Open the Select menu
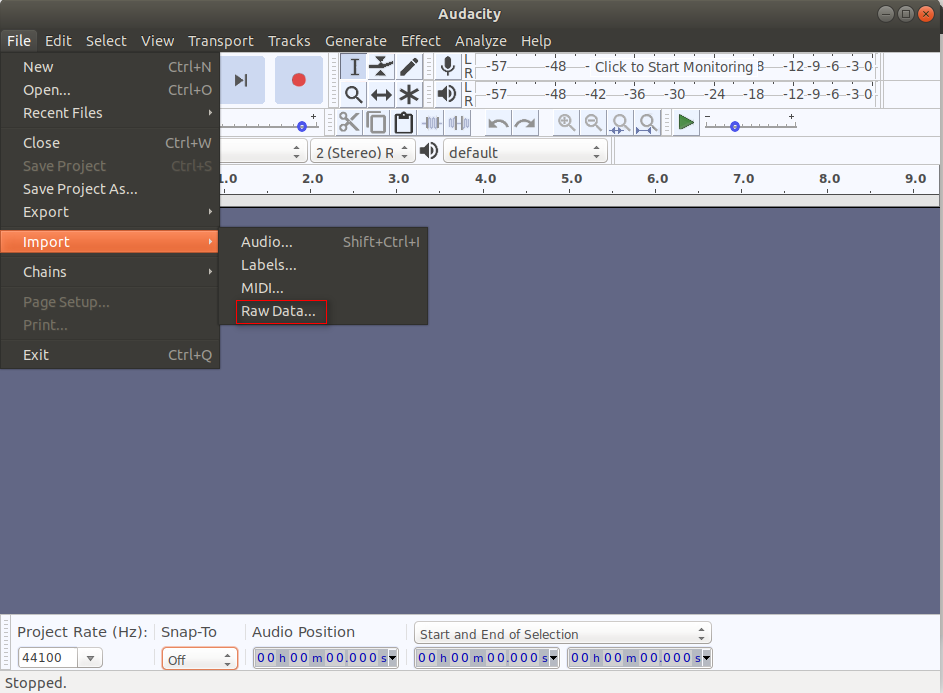Viewport: 943px width, 693px height. tap(106, 41)
